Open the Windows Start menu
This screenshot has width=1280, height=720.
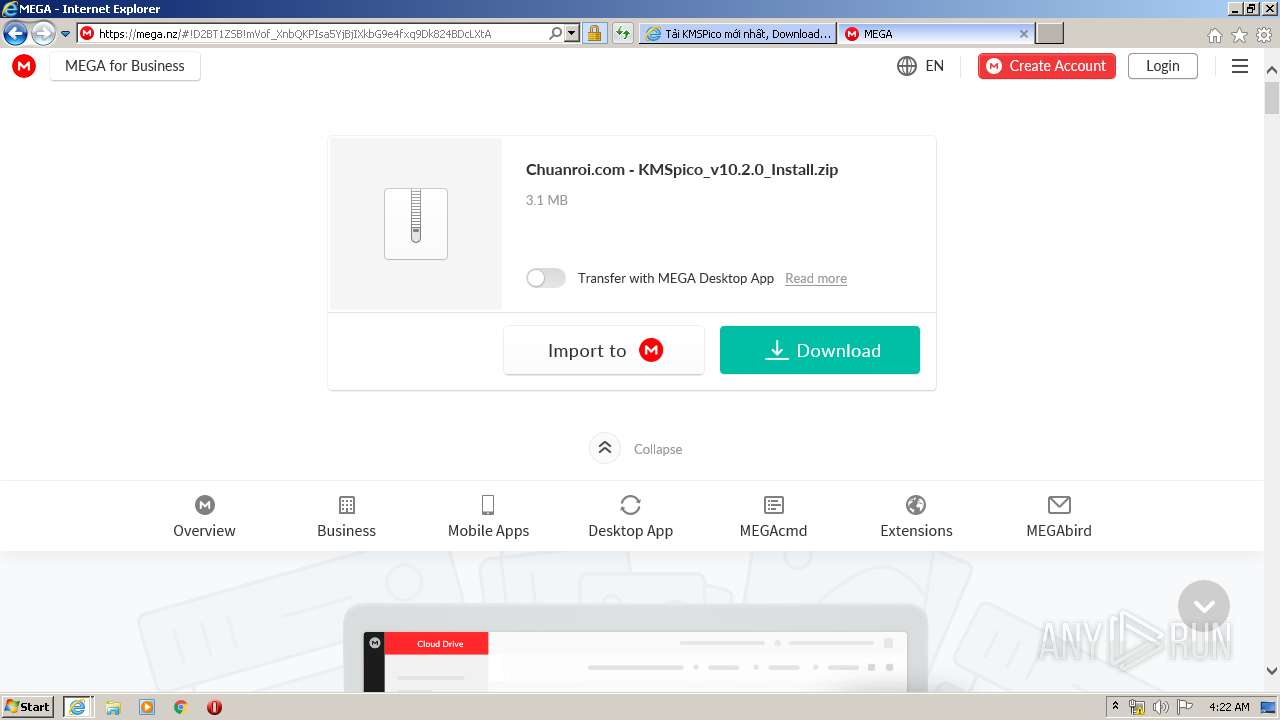[28, 706]
